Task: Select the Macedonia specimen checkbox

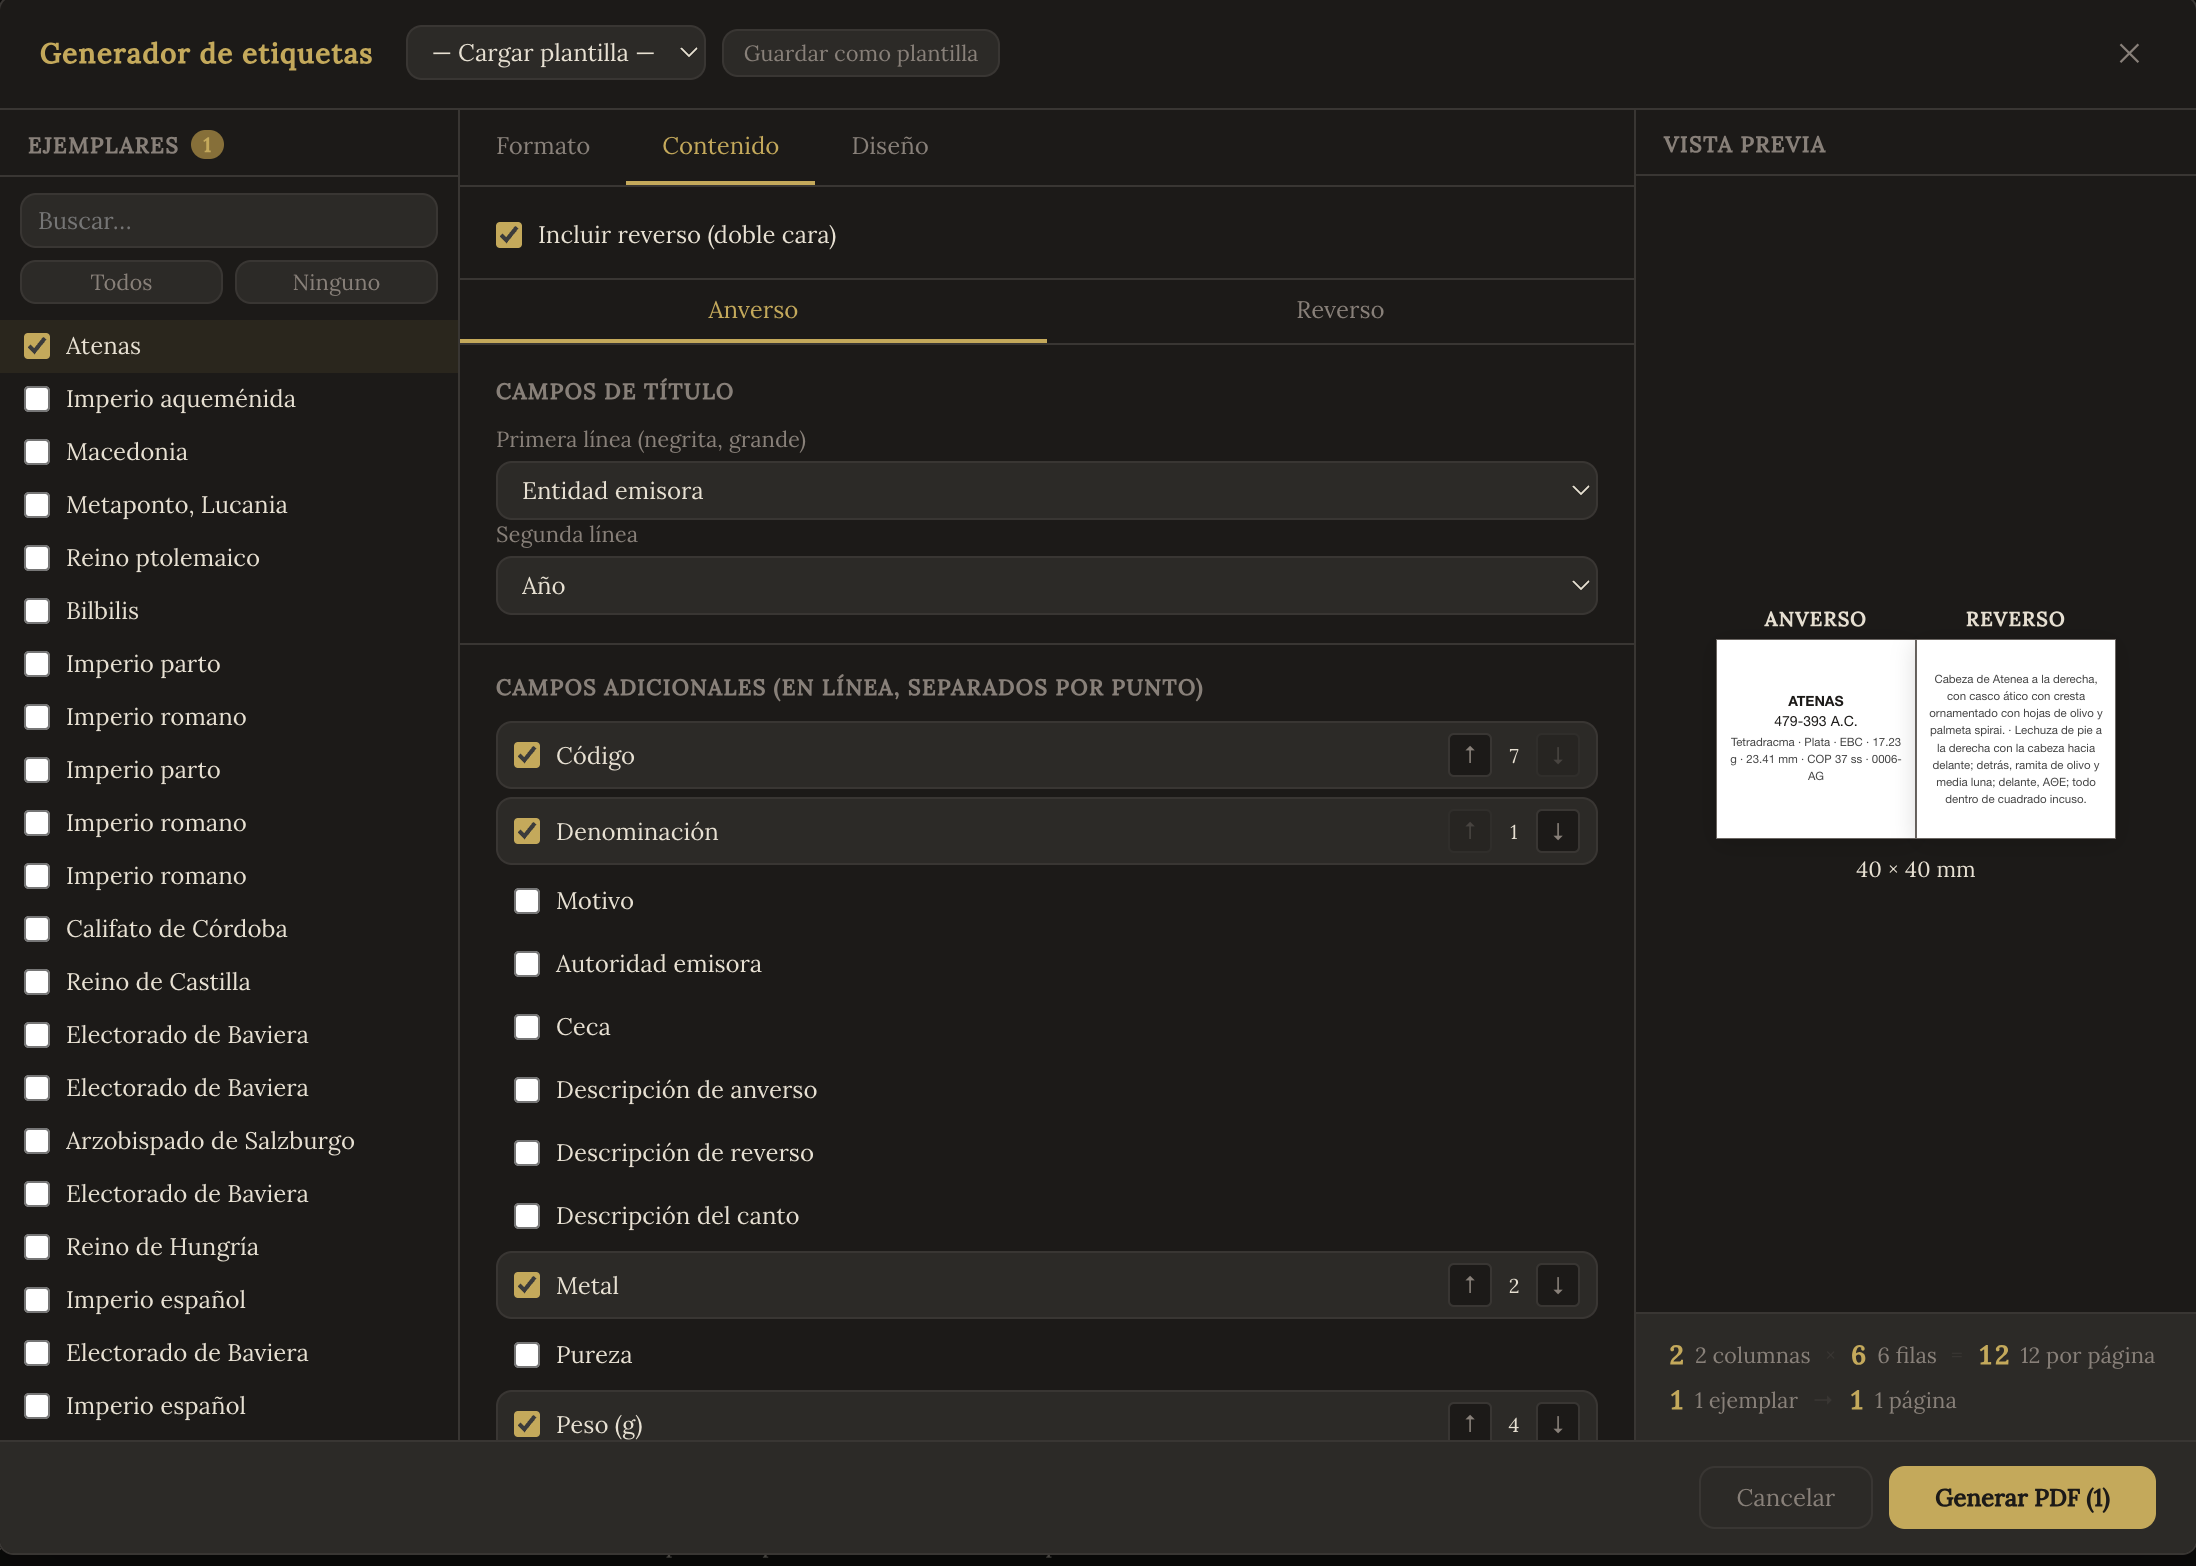Action: coord(37,452)
